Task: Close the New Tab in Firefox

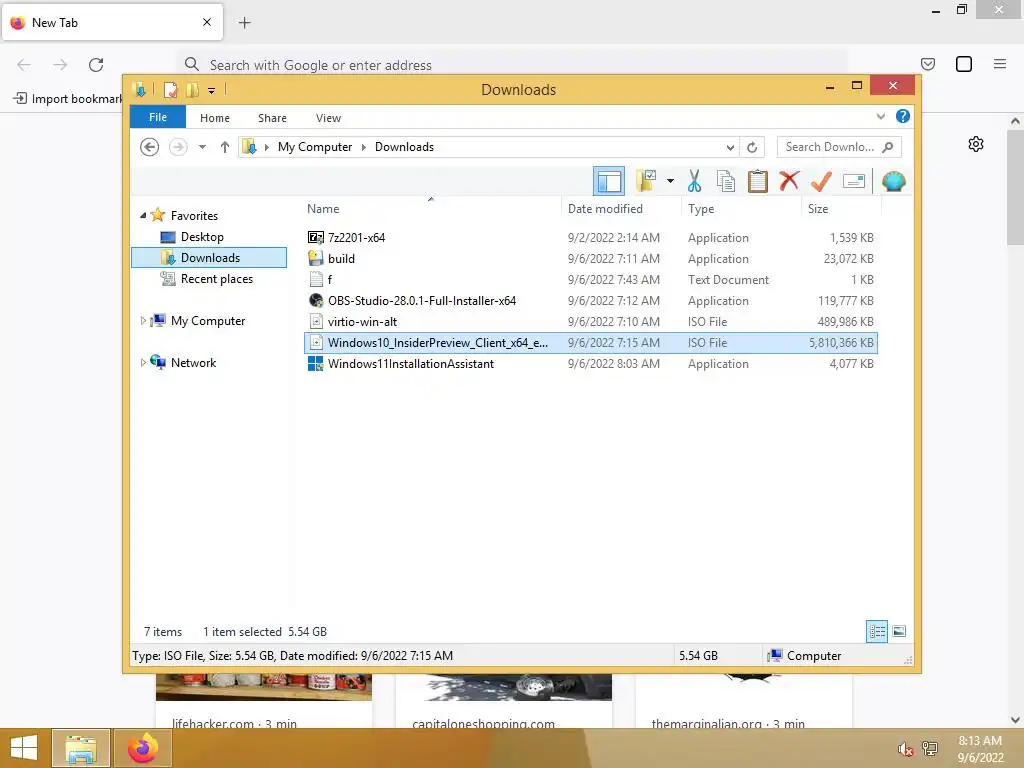Action: [206, 22]
